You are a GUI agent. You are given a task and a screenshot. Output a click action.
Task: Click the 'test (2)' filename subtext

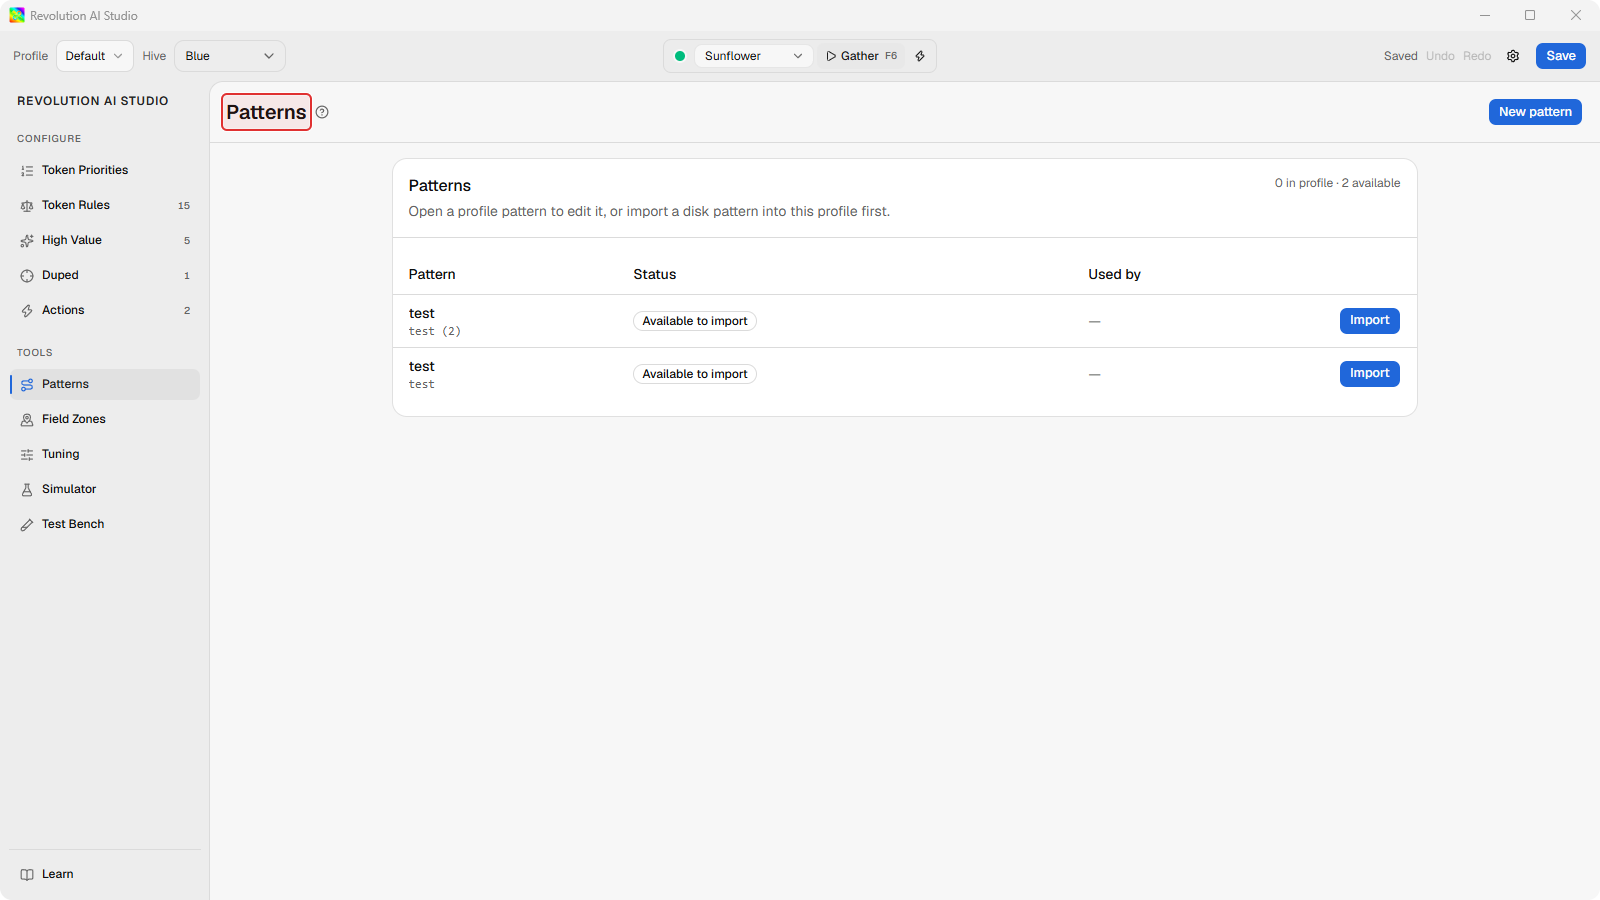pos(435,331)
